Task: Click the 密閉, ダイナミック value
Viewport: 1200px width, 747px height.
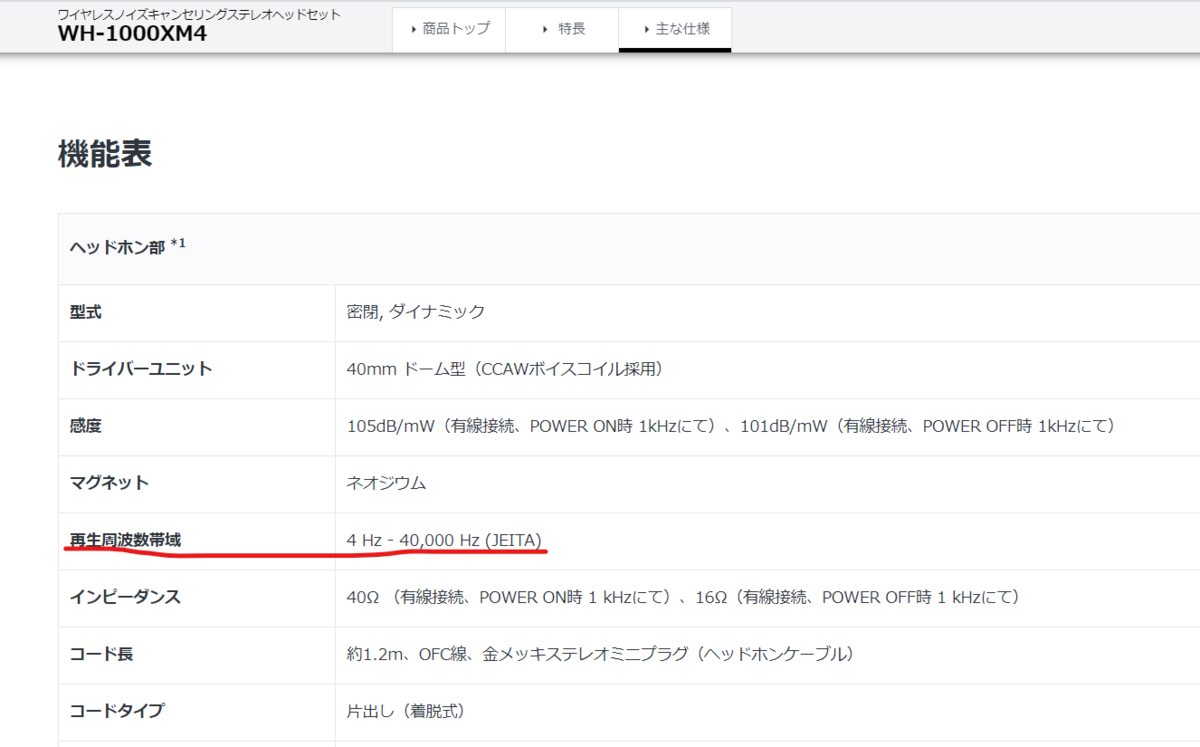Action: pos(416,312)
